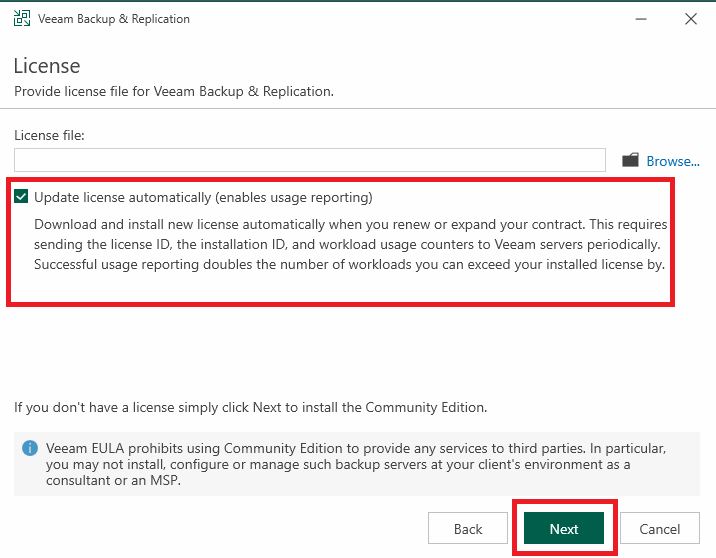Uncheck the Update license automatically checkbox
716x558 pixels.
[x=21, y=197]
